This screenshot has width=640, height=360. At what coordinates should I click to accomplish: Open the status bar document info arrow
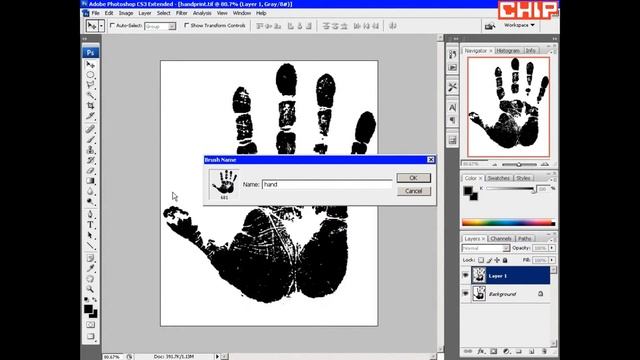(x=217, y=357)
